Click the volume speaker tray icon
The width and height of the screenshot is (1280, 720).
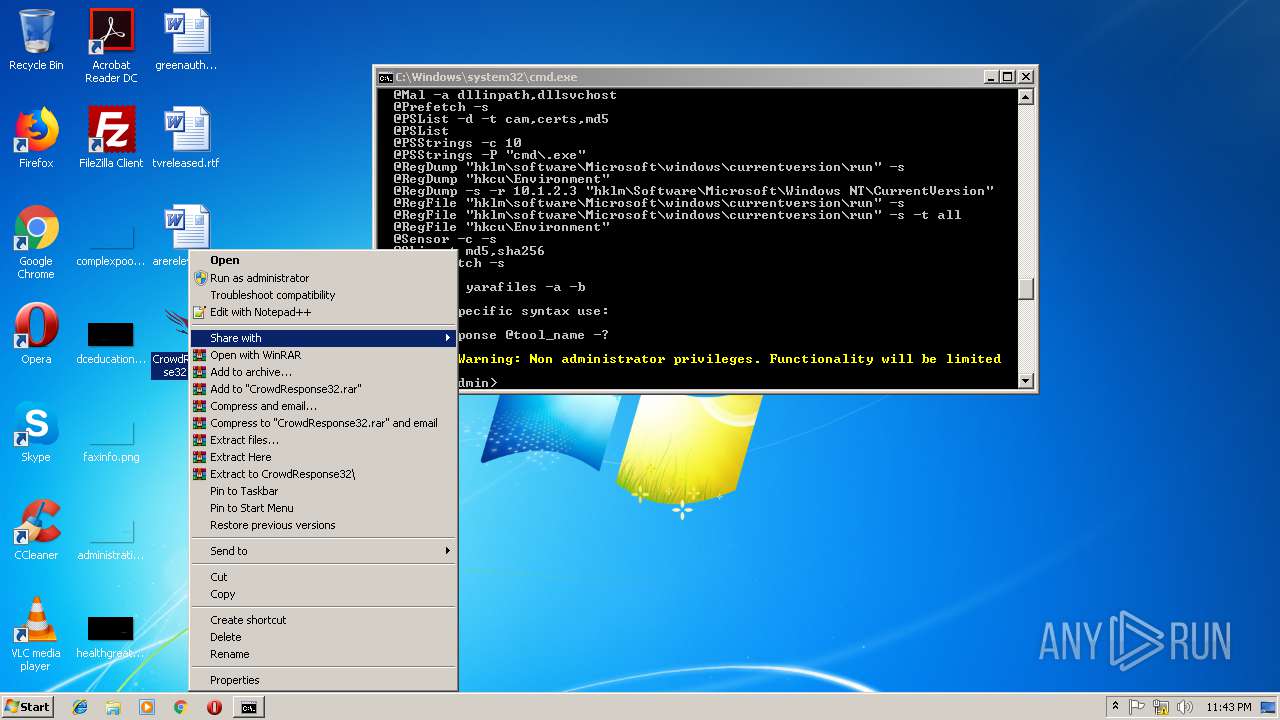point(1185,707)
